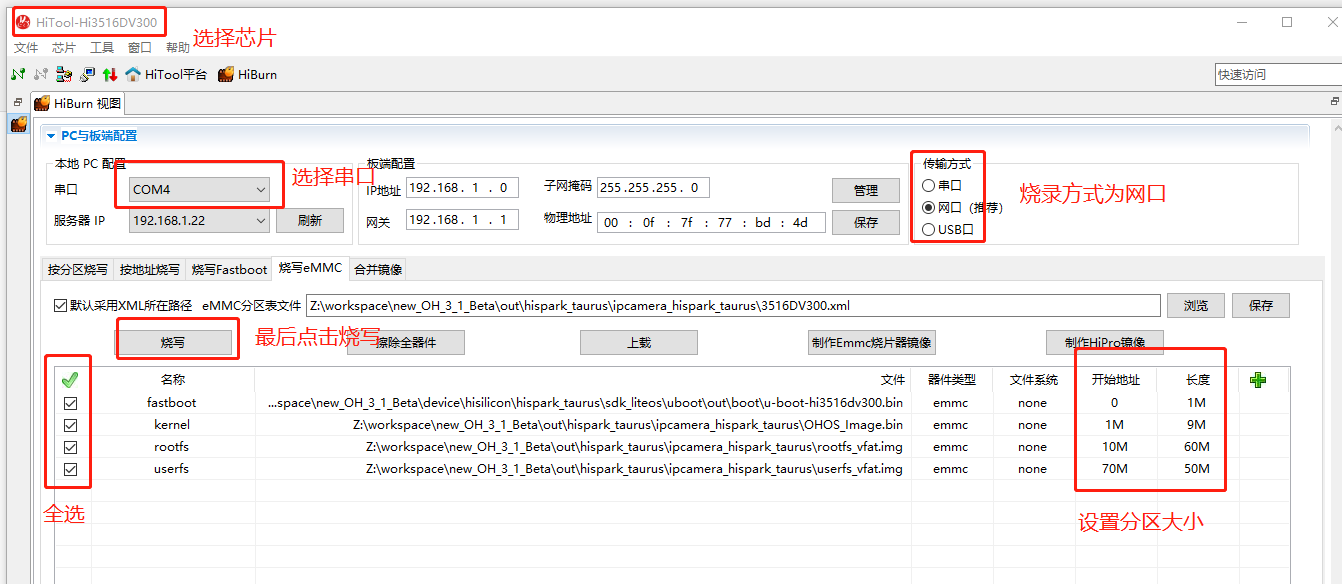Image resolution: width=1342 pixels, height=584 pixels.
Task: Toggle the rootfs partition checkbox
Action: (x=70, y=447)
